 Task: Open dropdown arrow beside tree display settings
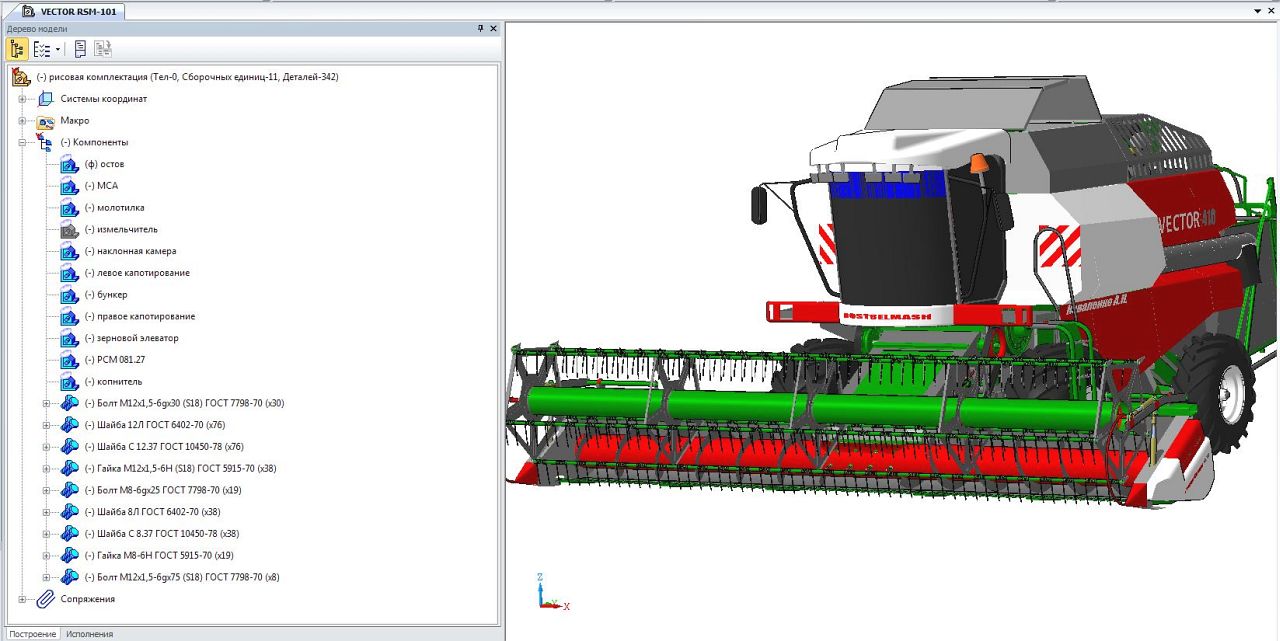(x=58, y=49)
